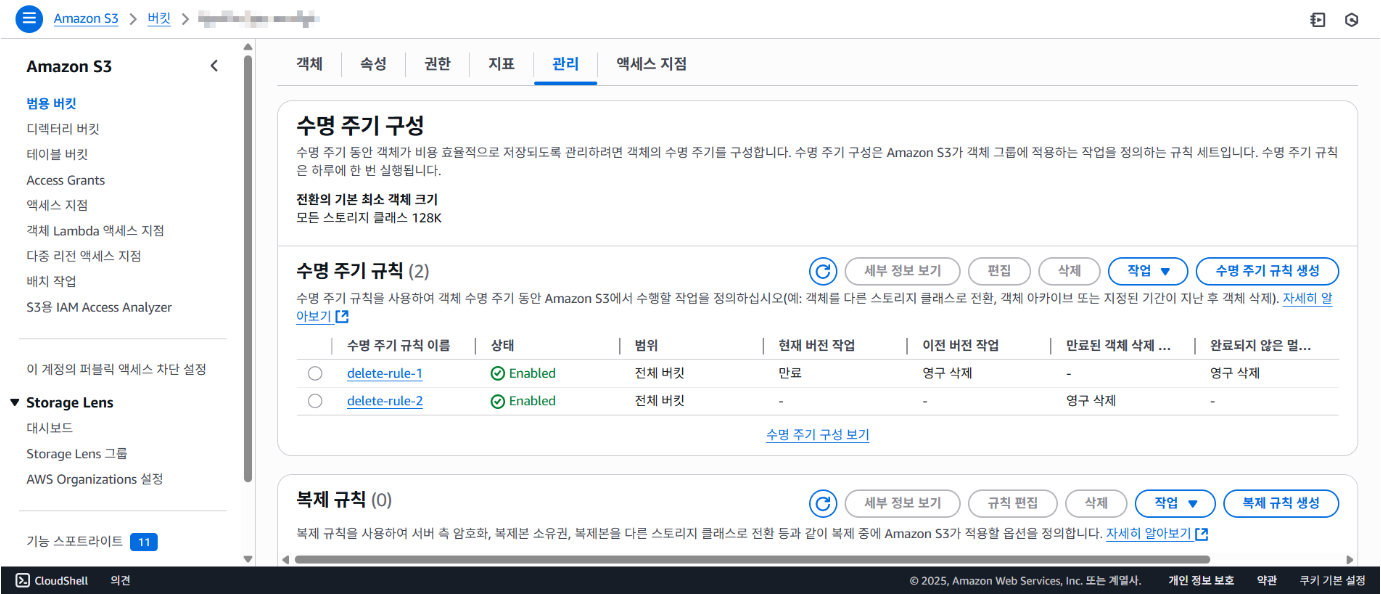Collapse the Storage Lens section
Image resolution: width=1381 pixels, height=594 pixels.
click(x=15, y=403)
